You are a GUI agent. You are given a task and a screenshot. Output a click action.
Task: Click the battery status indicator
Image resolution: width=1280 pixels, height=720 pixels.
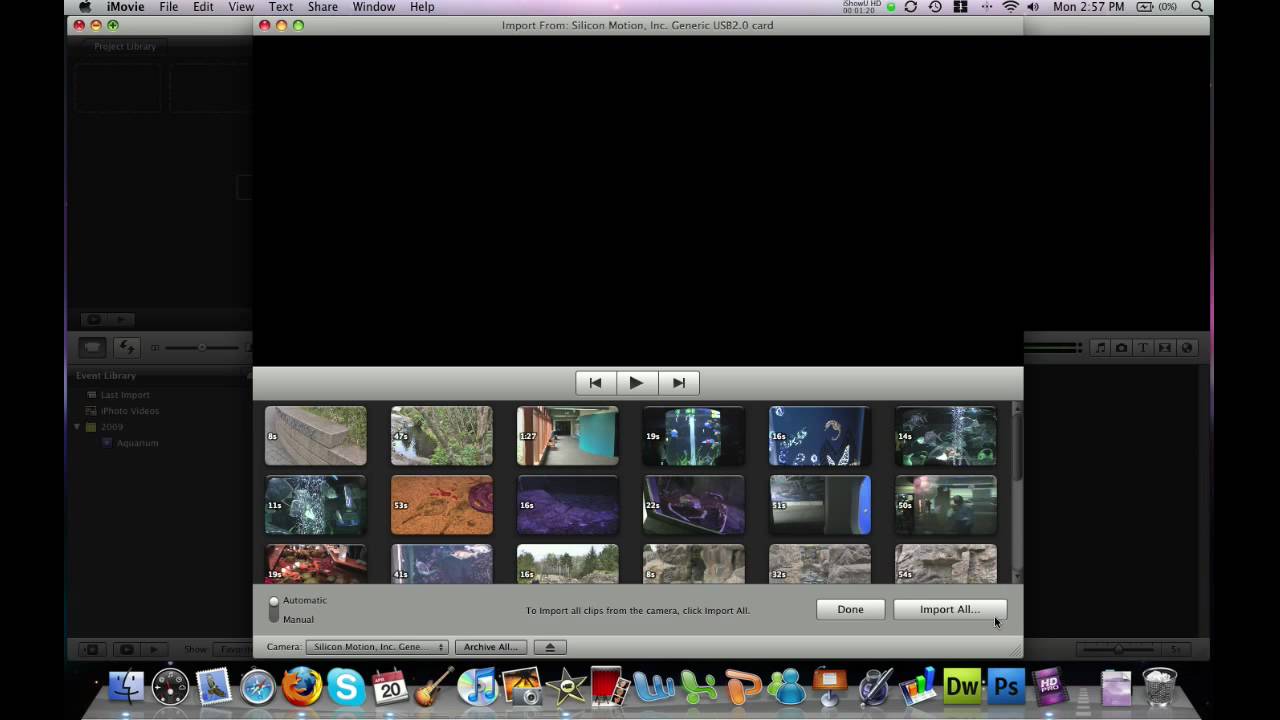[x=1155, y=7]
